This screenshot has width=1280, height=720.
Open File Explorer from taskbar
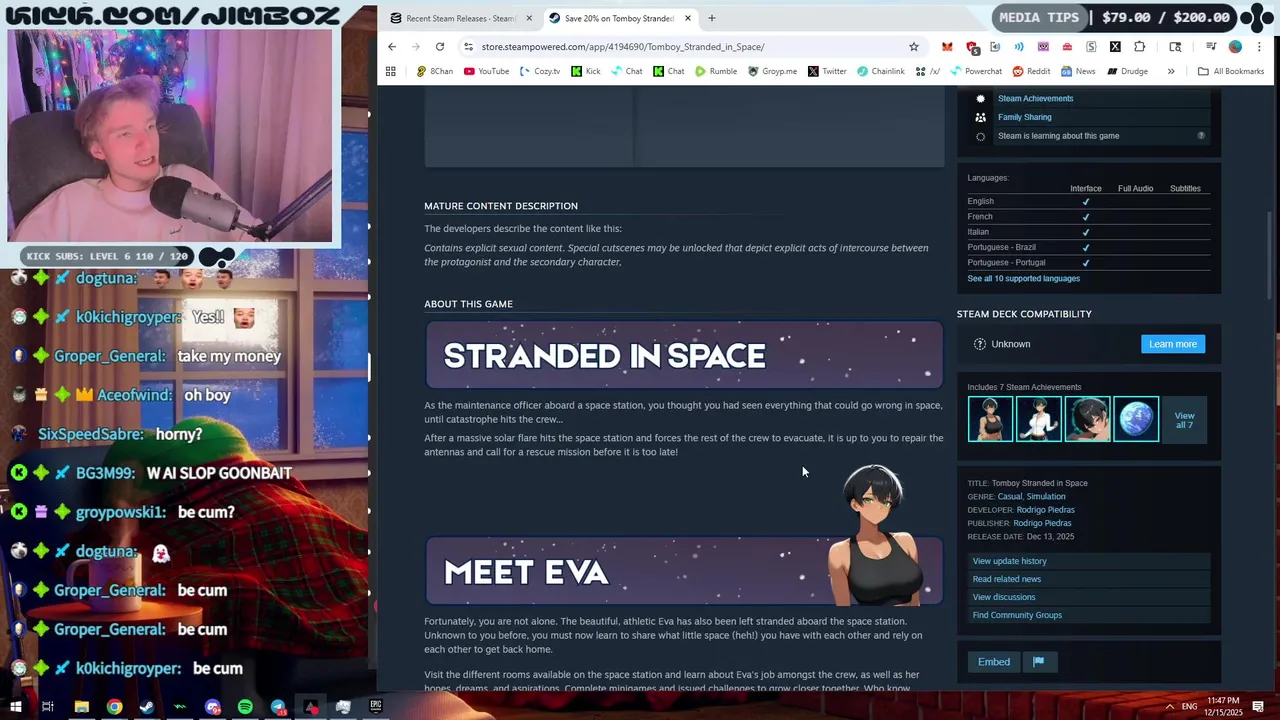click(82, 707)
